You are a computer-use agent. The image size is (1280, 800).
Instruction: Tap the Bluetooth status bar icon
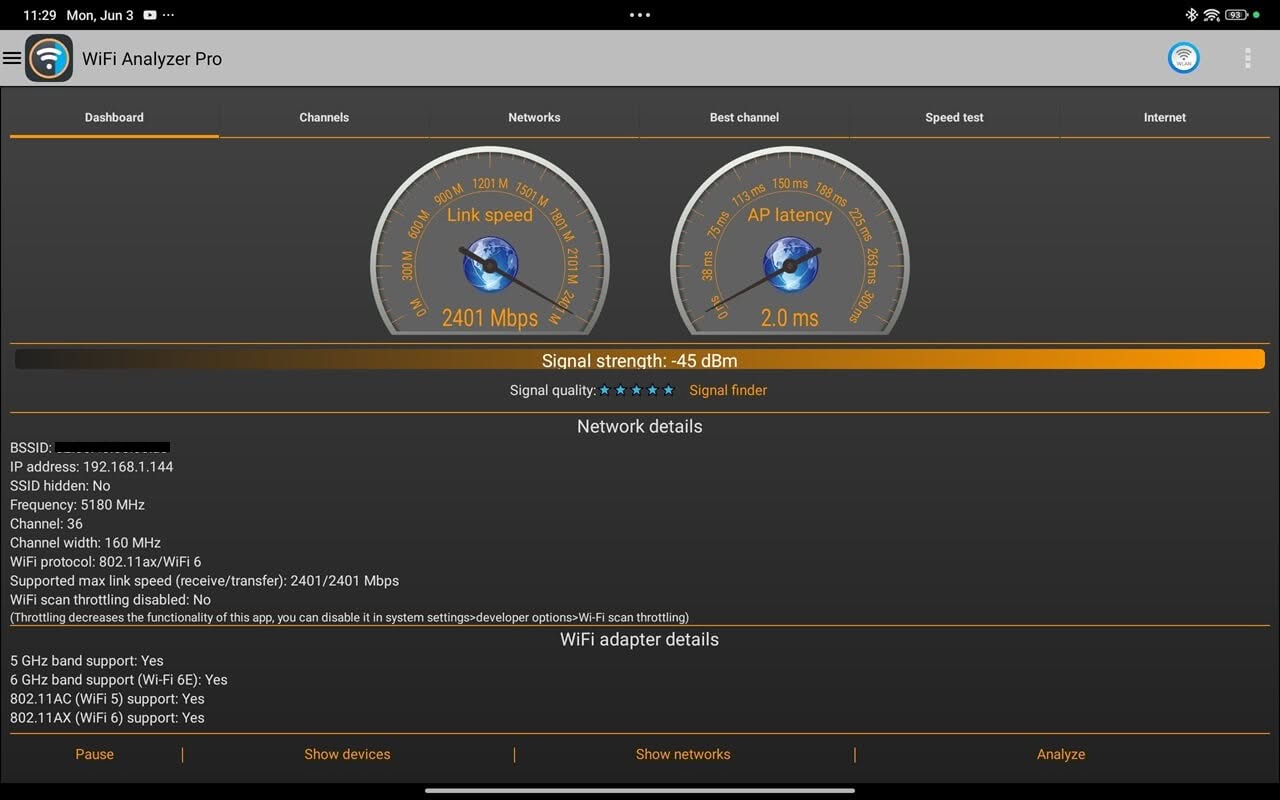(x=1191, y=15)
